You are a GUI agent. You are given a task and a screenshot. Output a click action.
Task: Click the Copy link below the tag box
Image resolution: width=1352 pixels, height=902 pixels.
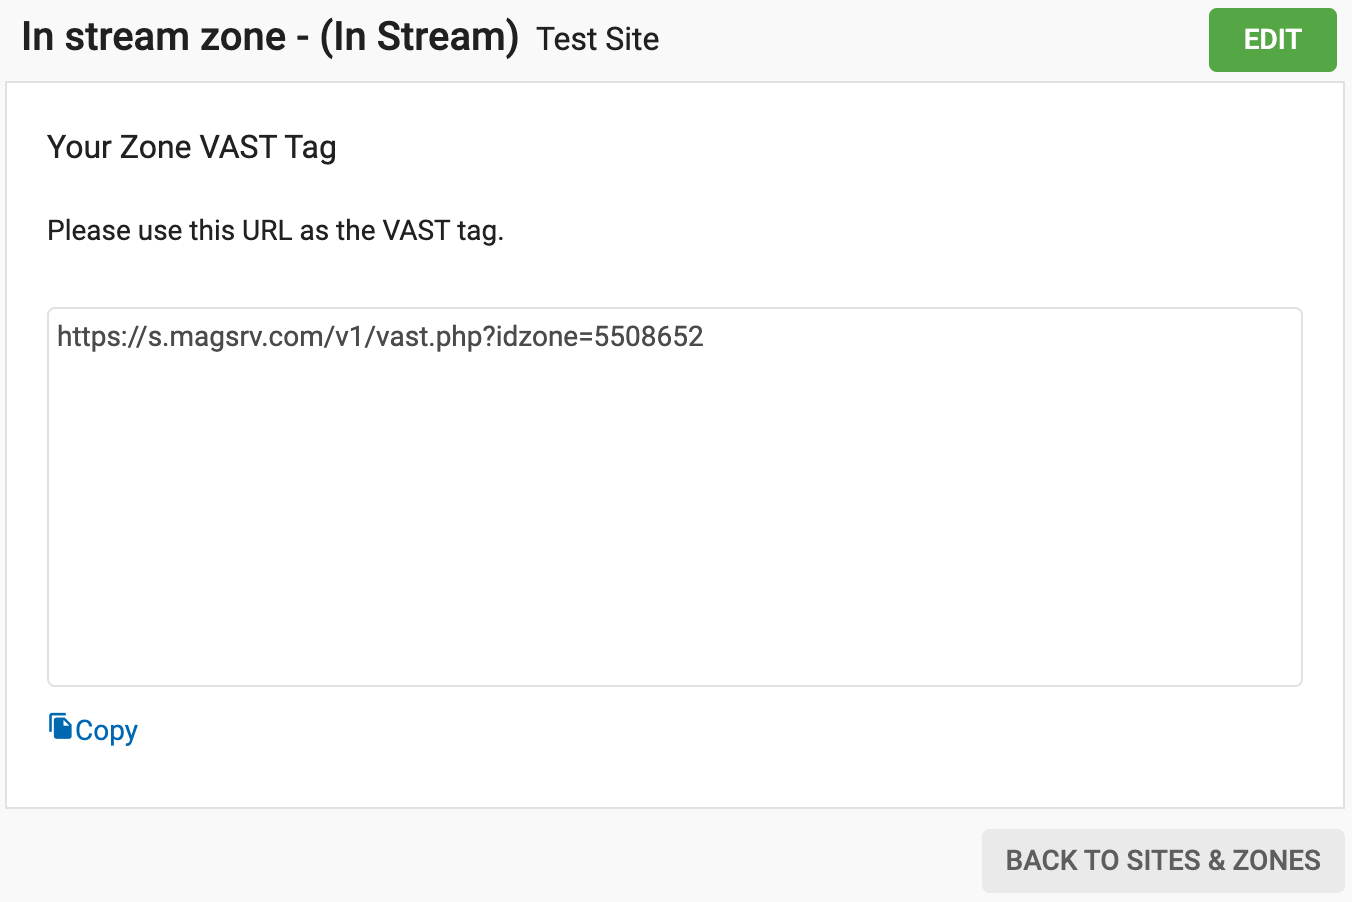pos(105,730)
